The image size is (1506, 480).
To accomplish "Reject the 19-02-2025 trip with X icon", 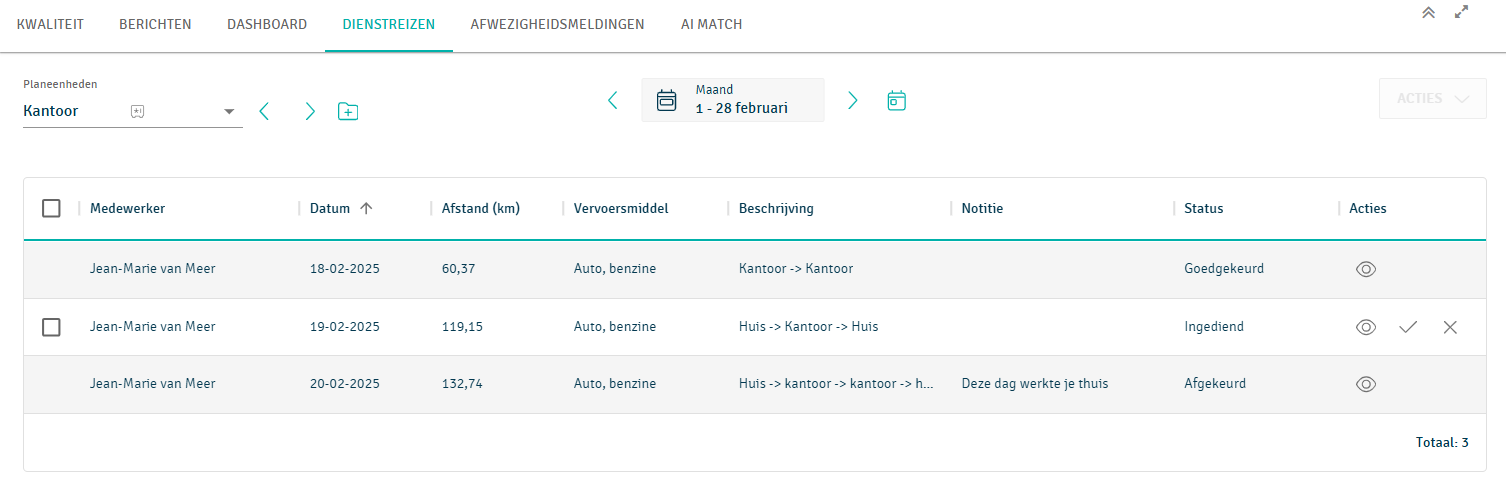I will (x=1450, y=327).
